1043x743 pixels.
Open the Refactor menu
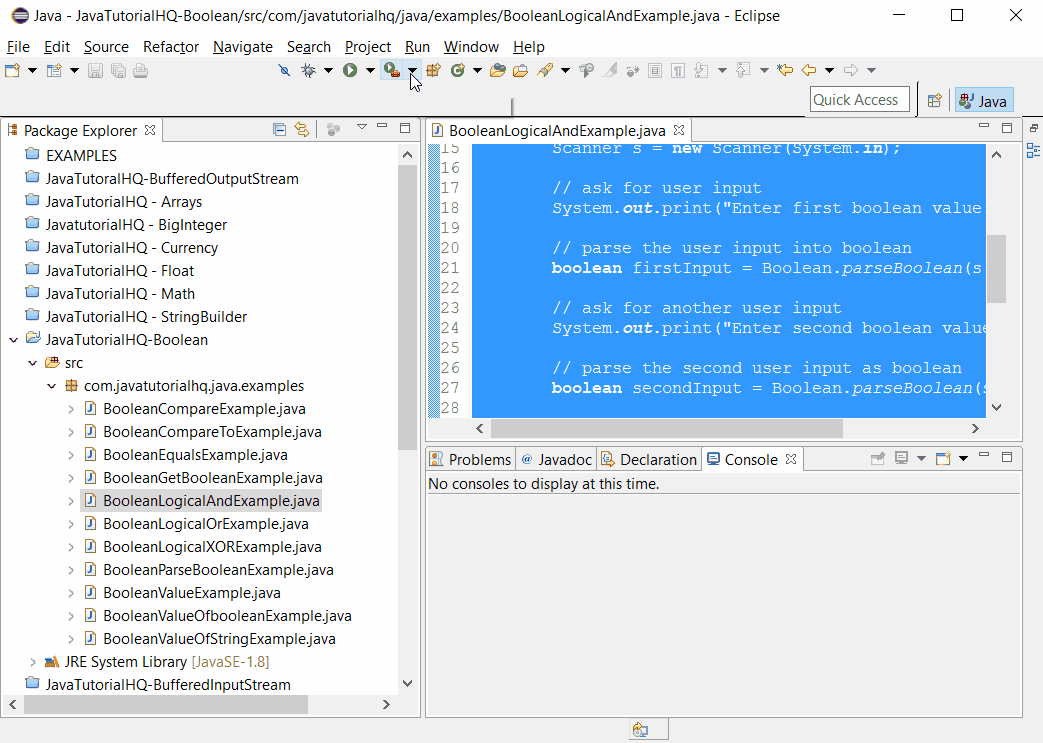[171, 47]
